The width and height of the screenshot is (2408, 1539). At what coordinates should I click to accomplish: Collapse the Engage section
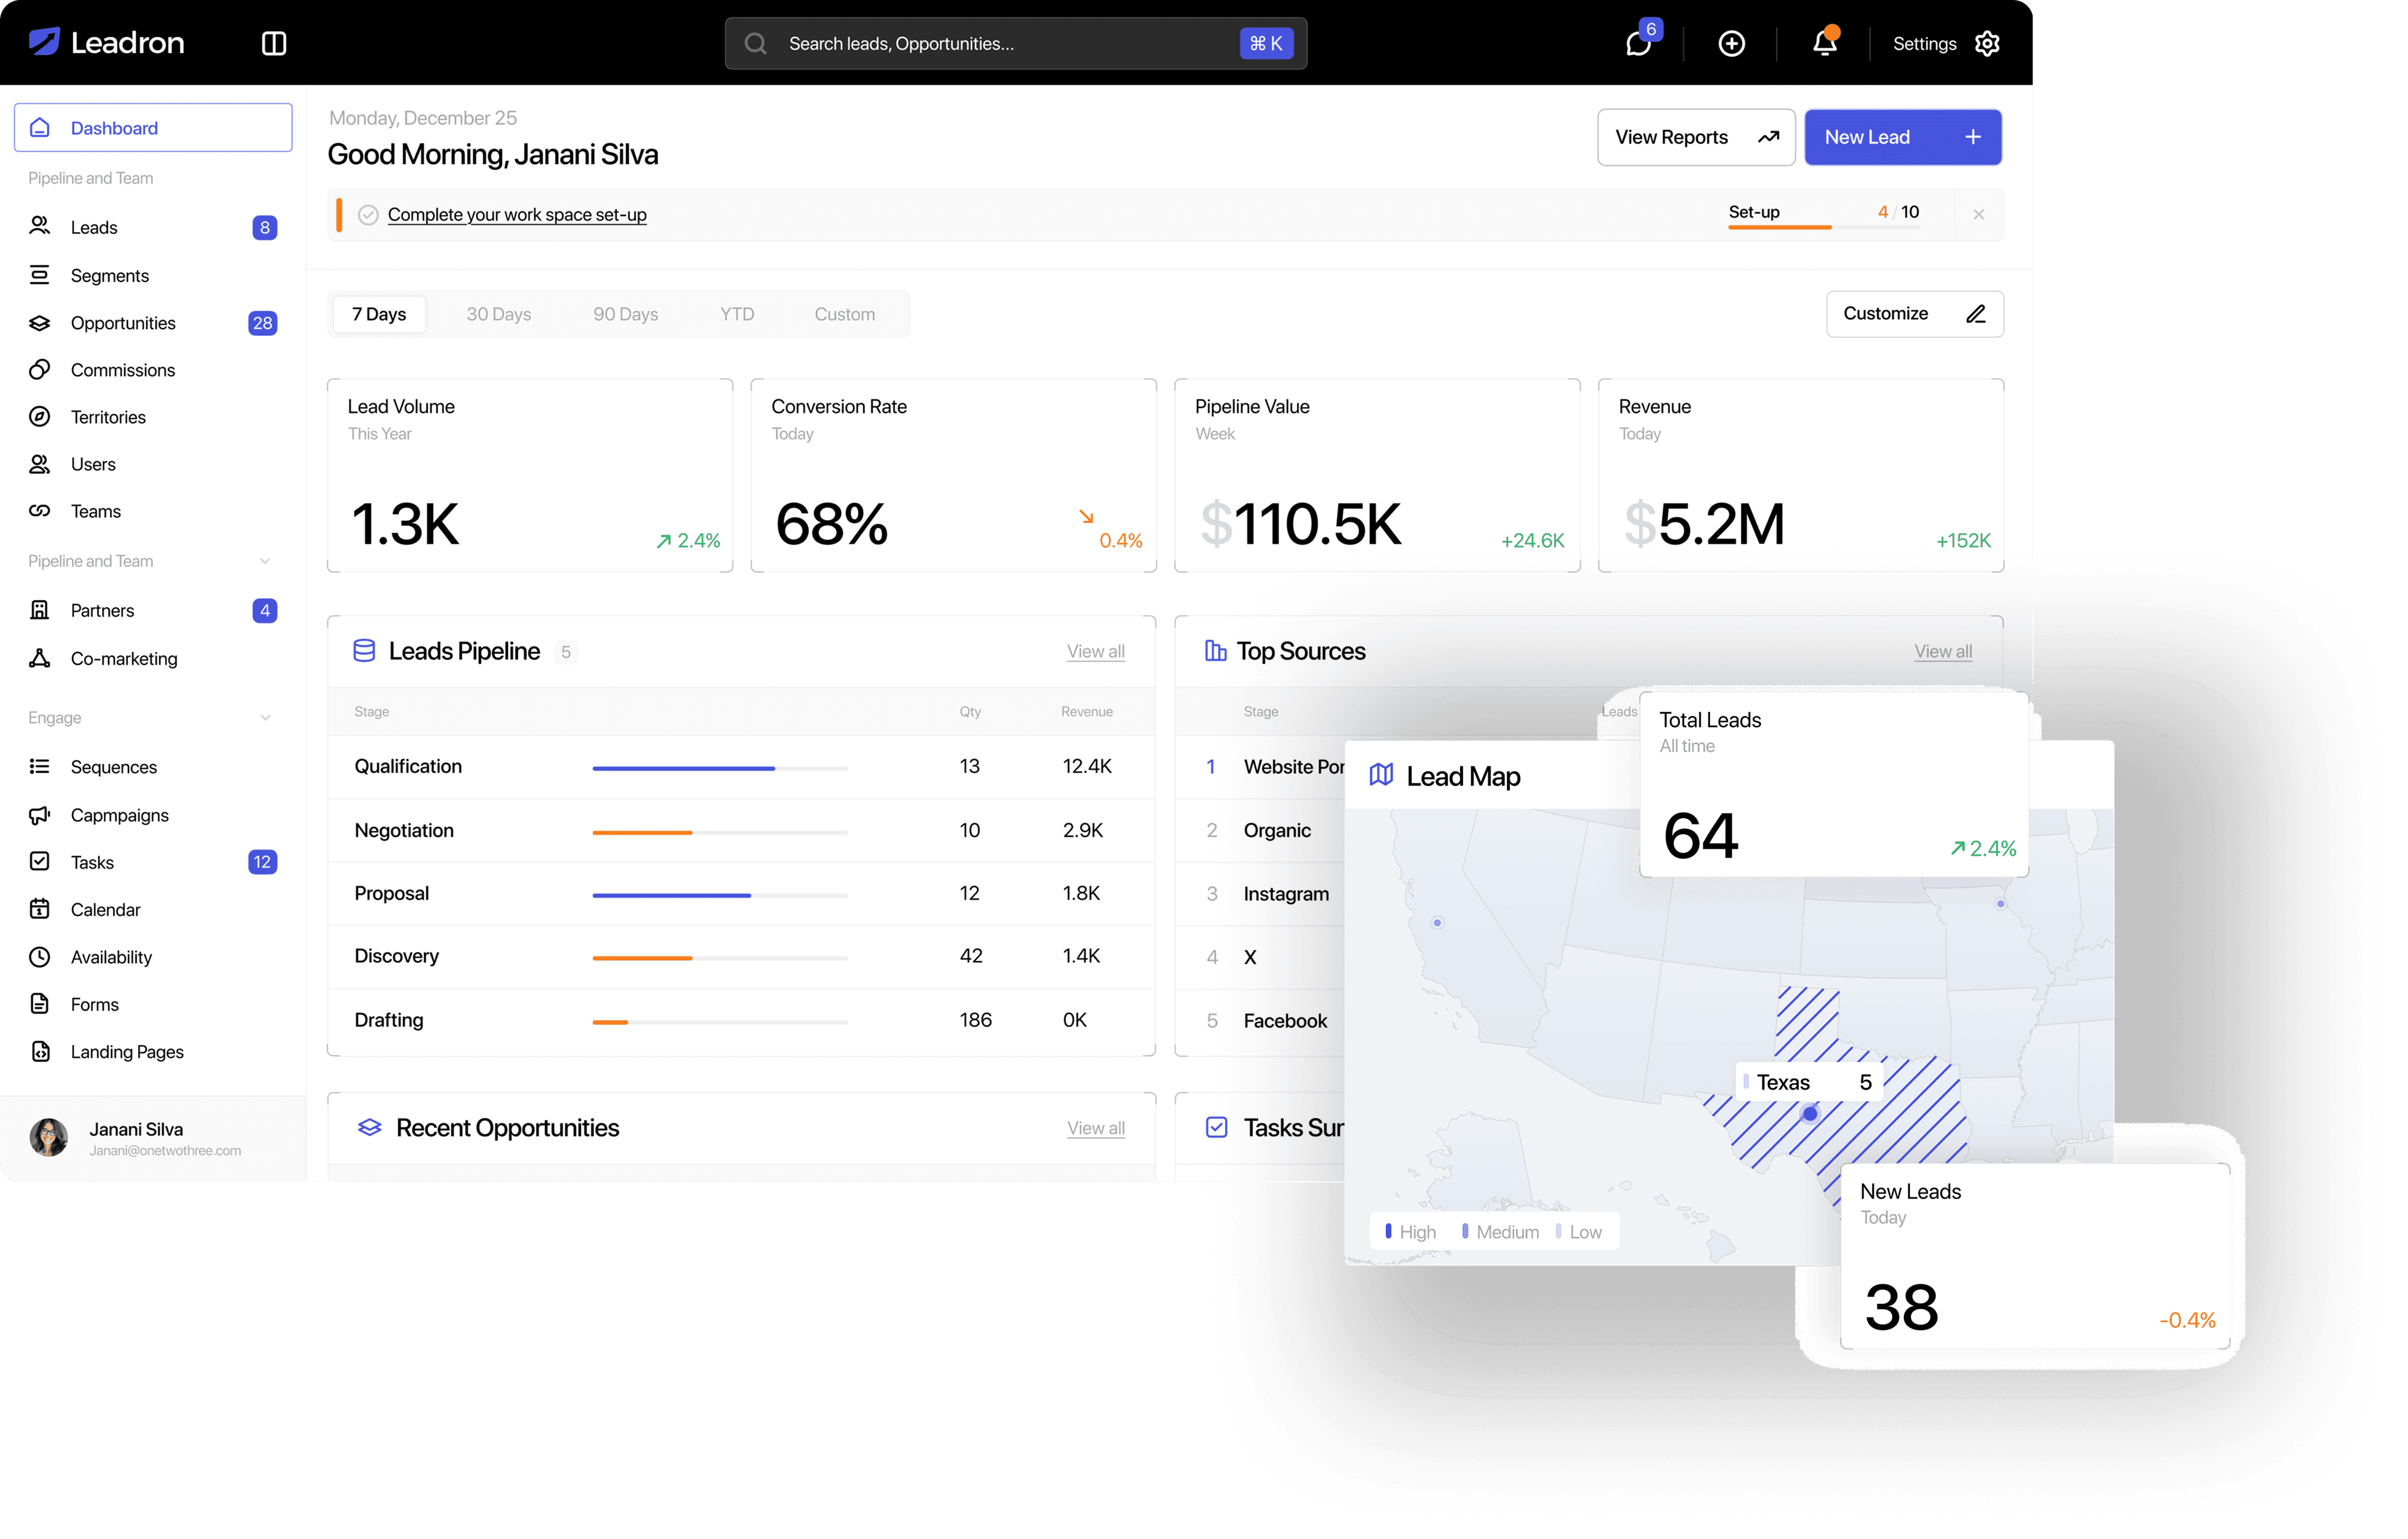tap(265, 718)
